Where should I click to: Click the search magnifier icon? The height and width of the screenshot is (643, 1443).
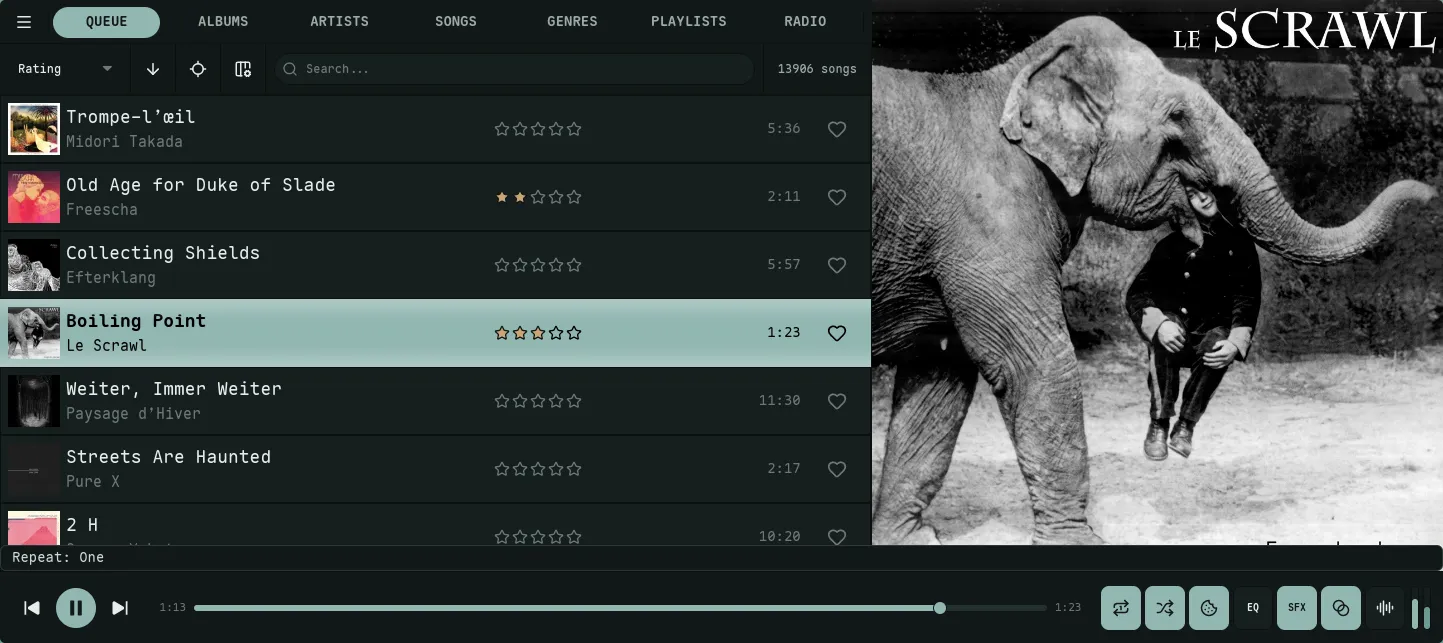pyautogui.click(x=290, y=69)
